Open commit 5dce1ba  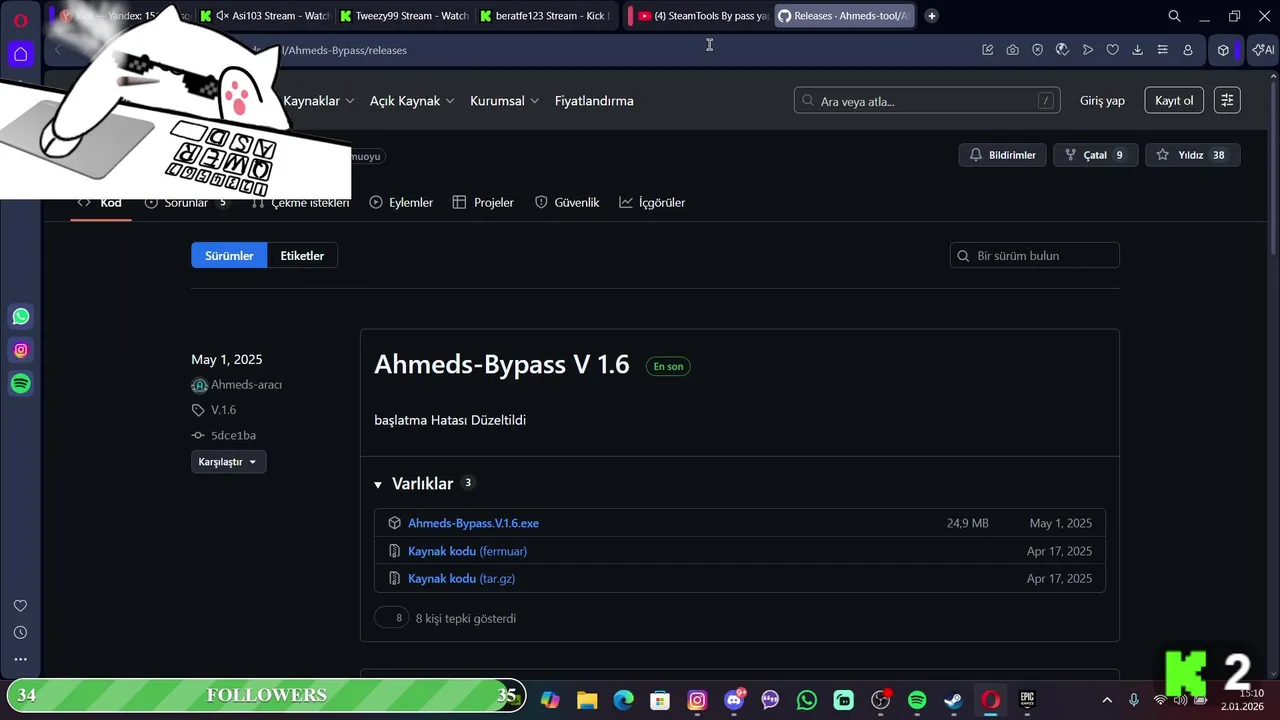[233, 436]
